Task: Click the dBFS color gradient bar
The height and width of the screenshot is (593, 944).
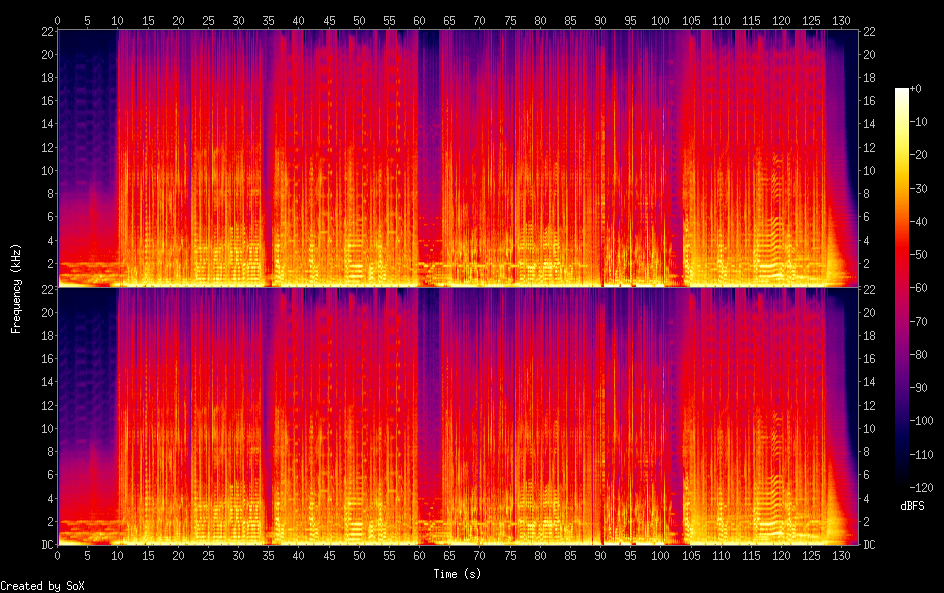Action: pyautogui.click(x=901, y=288)
